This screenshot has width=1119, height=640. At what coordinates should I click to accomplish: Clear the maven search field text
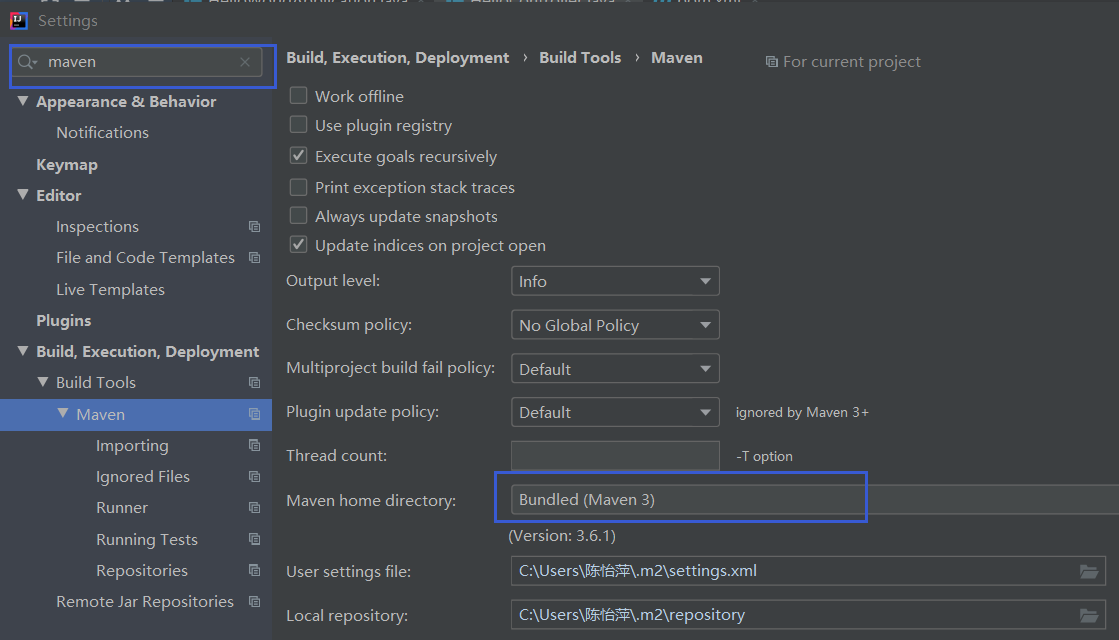coord(245,62)
